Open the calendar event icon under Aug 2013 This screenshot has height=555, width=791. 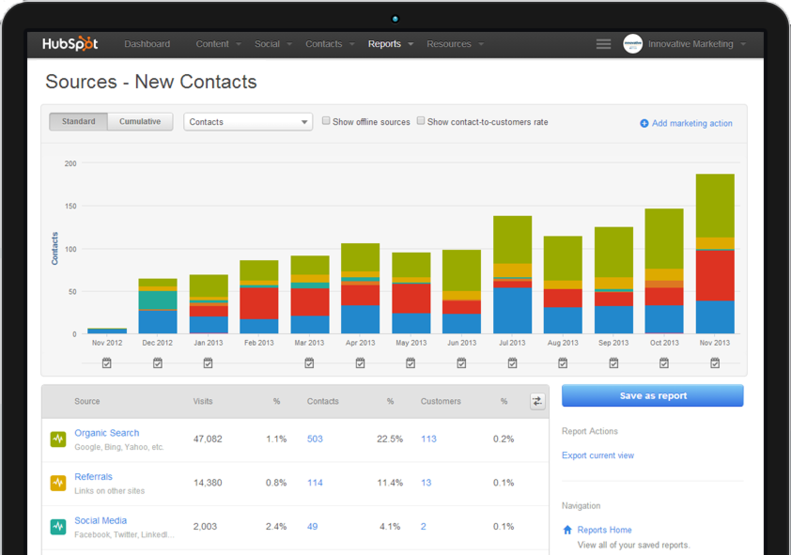pyautogui.click(x=563, y=363)
